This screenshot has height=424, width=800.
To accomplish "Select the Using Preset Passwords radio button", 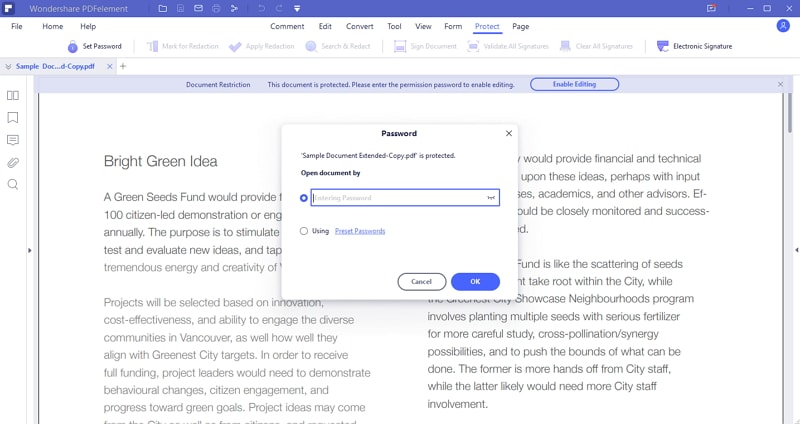I will point(304,231).
